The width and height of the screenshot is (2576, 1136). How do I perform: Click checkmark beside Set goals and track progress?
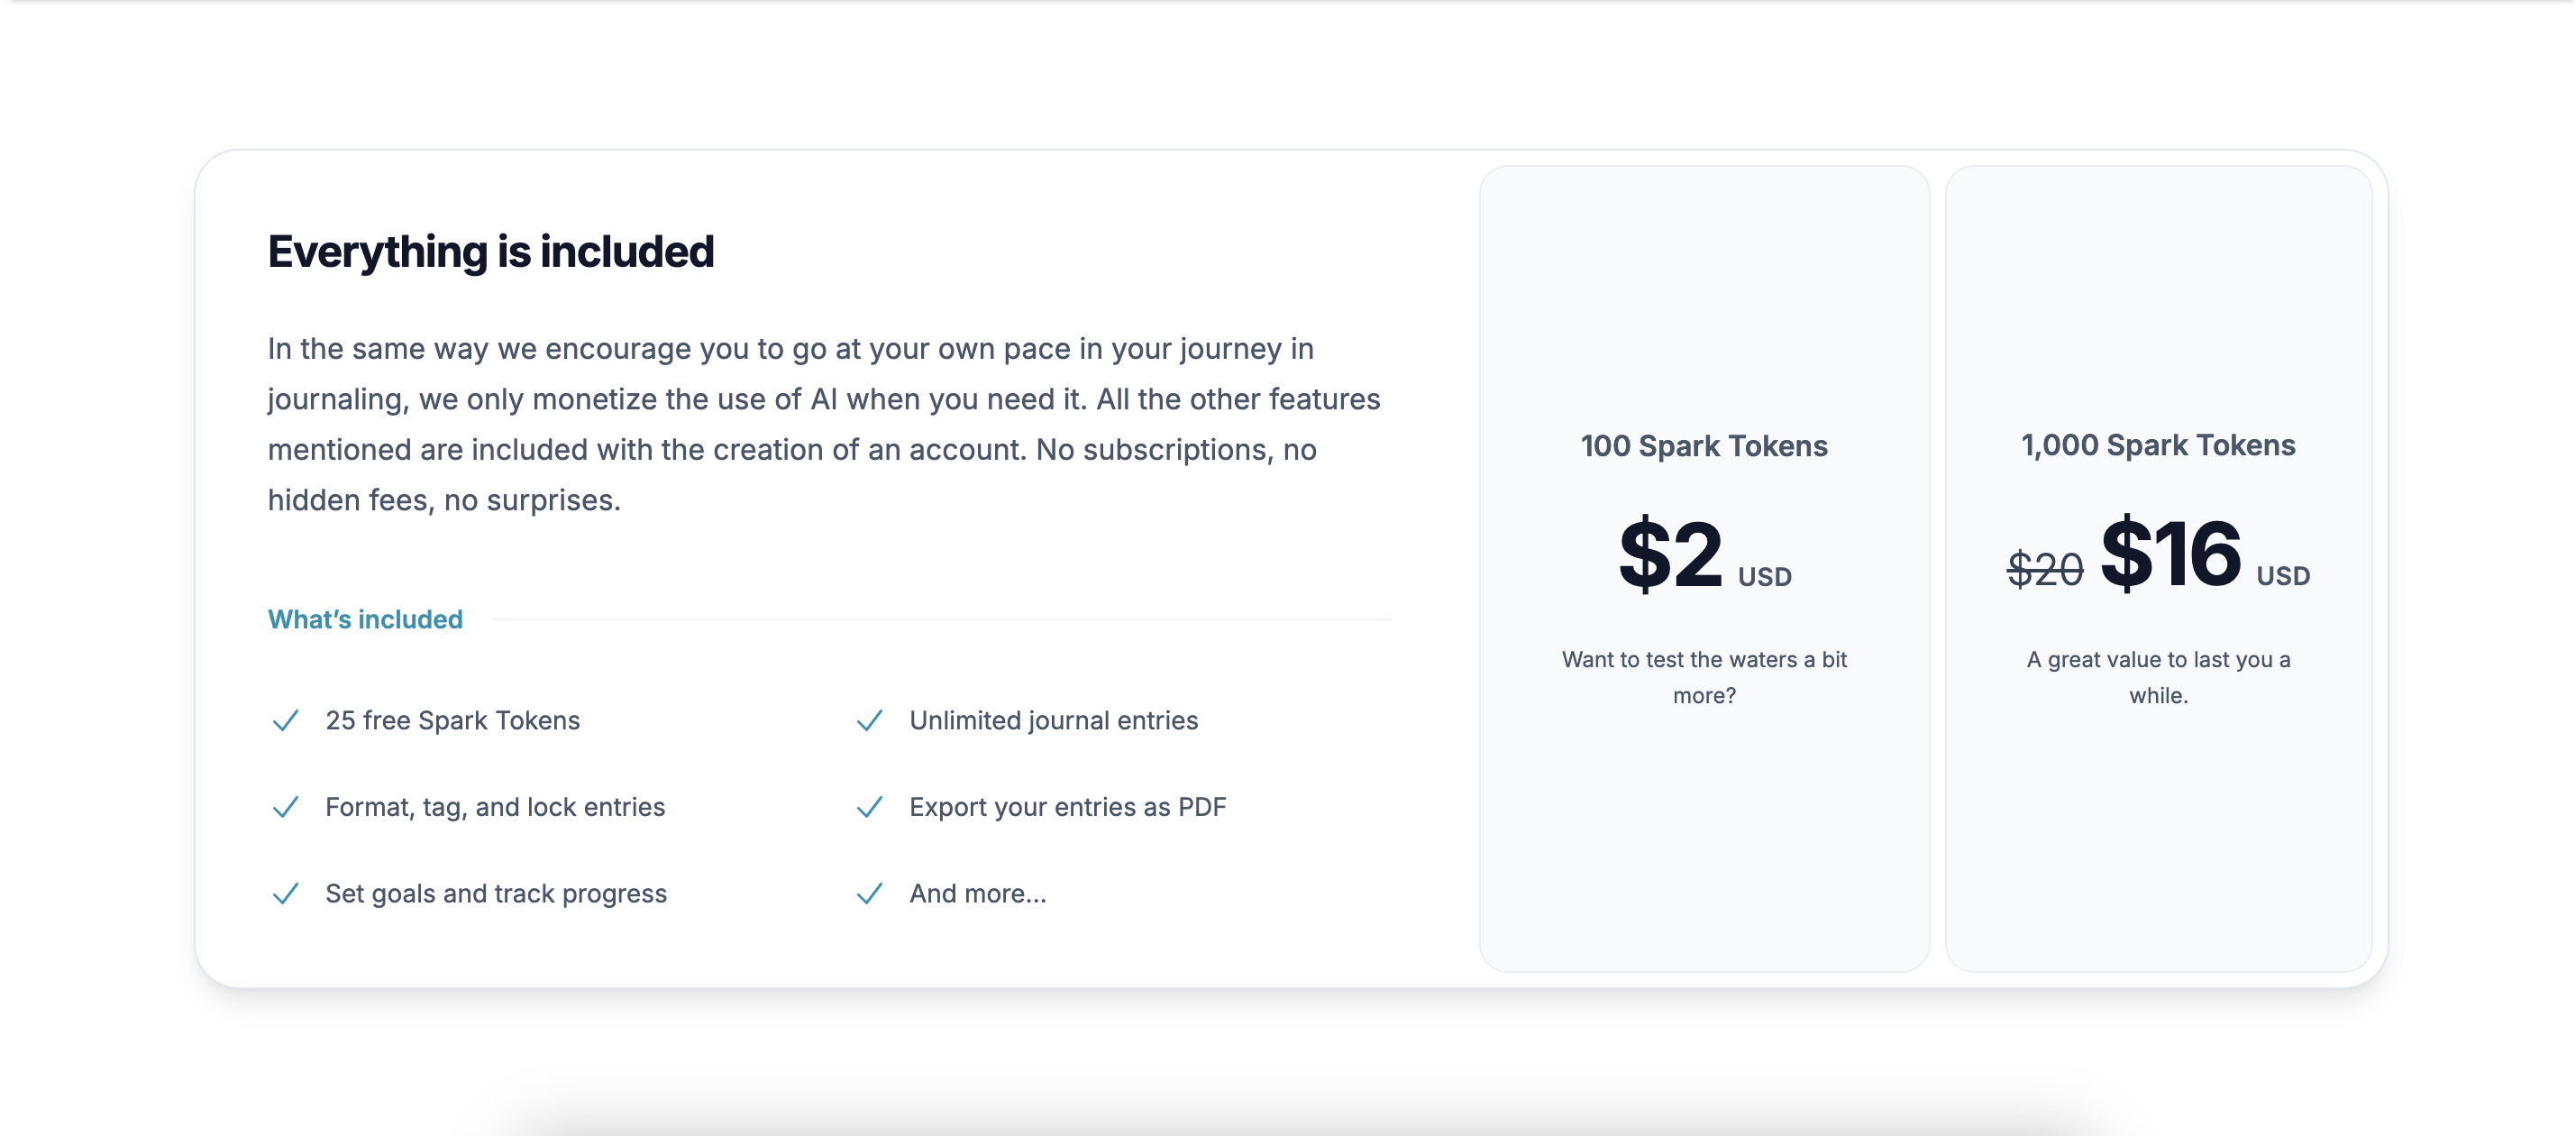(285, 893)
